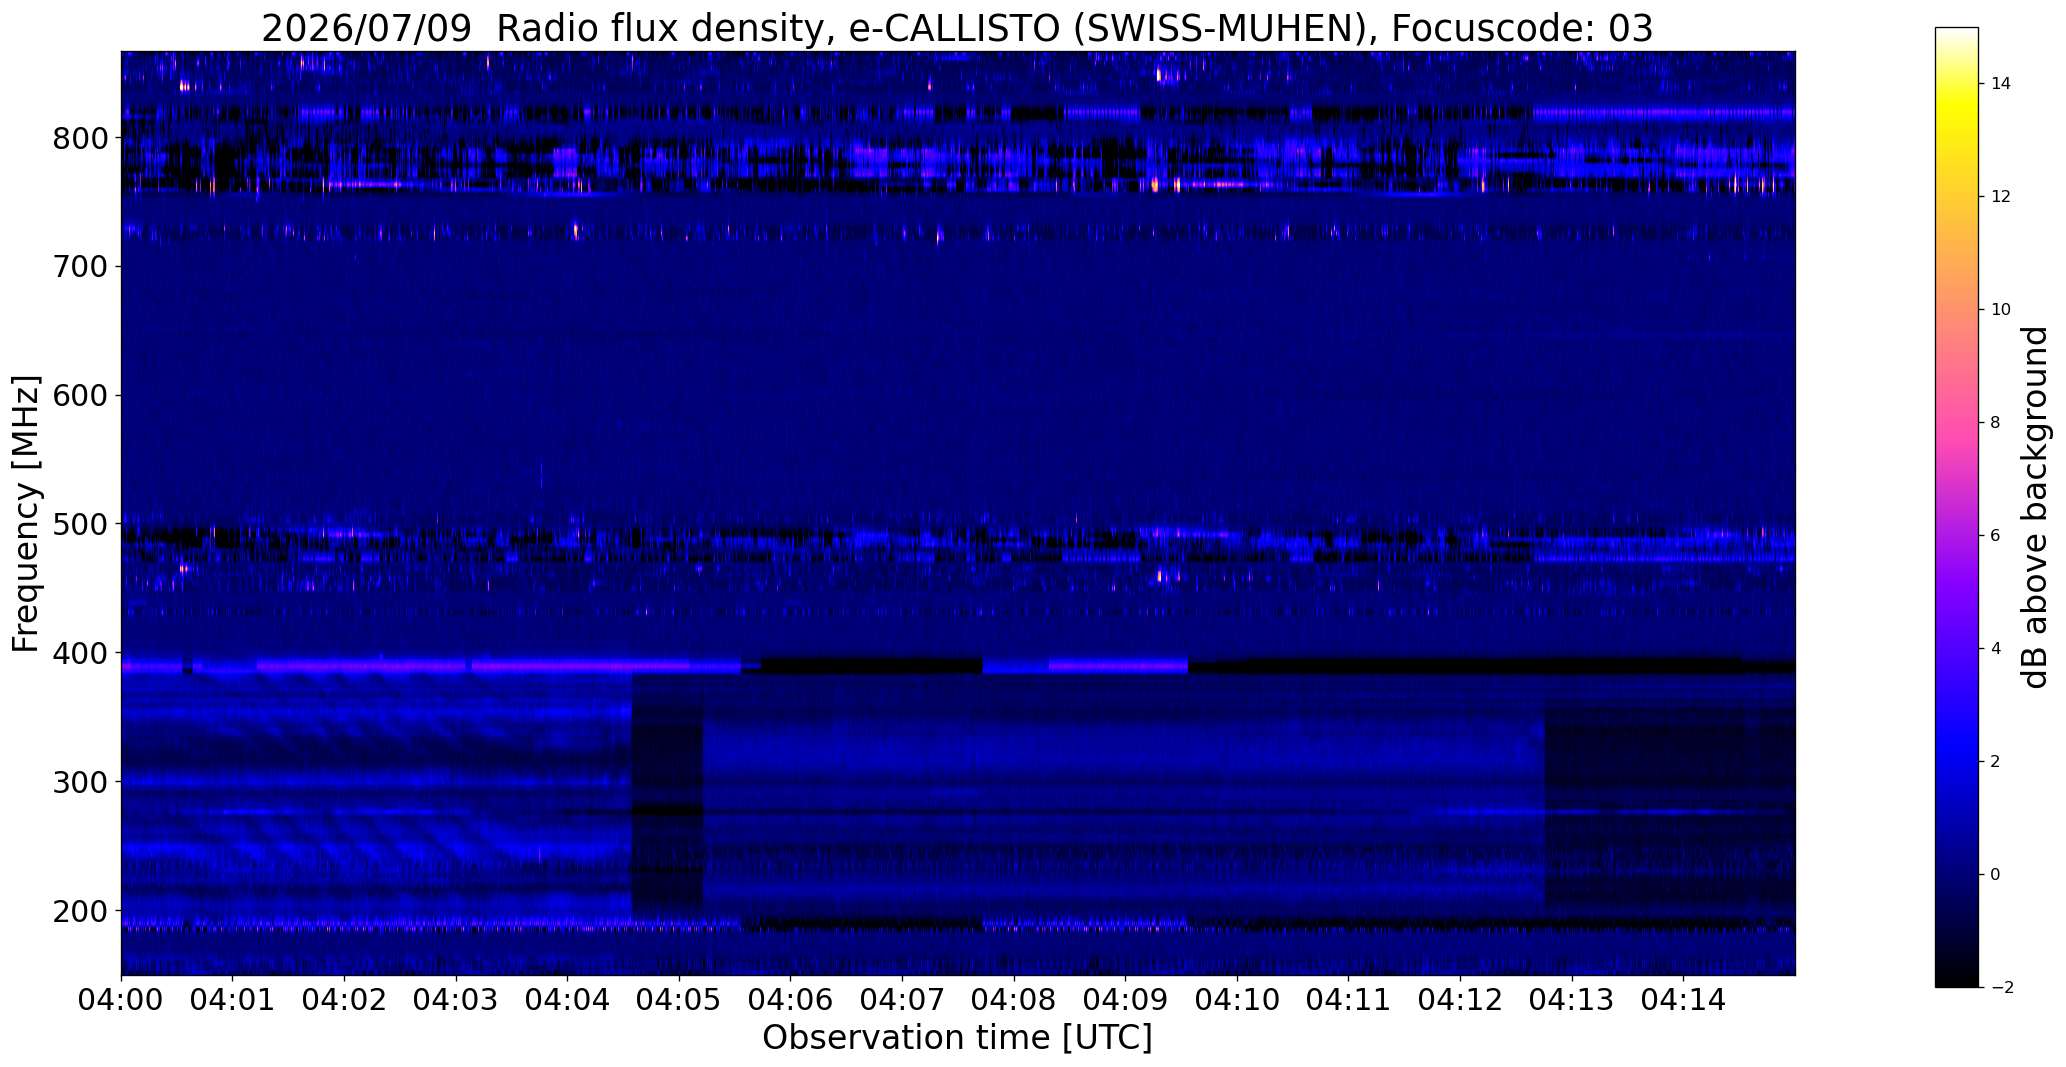
Task: Click the dB above background colorbar label
Action: 2036,507
